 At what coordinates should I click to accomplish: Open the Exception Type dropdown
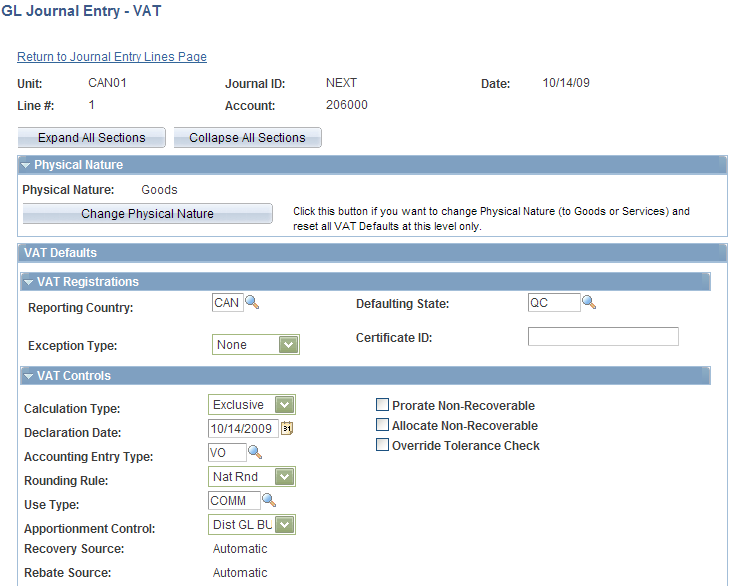tap(256, 345)
